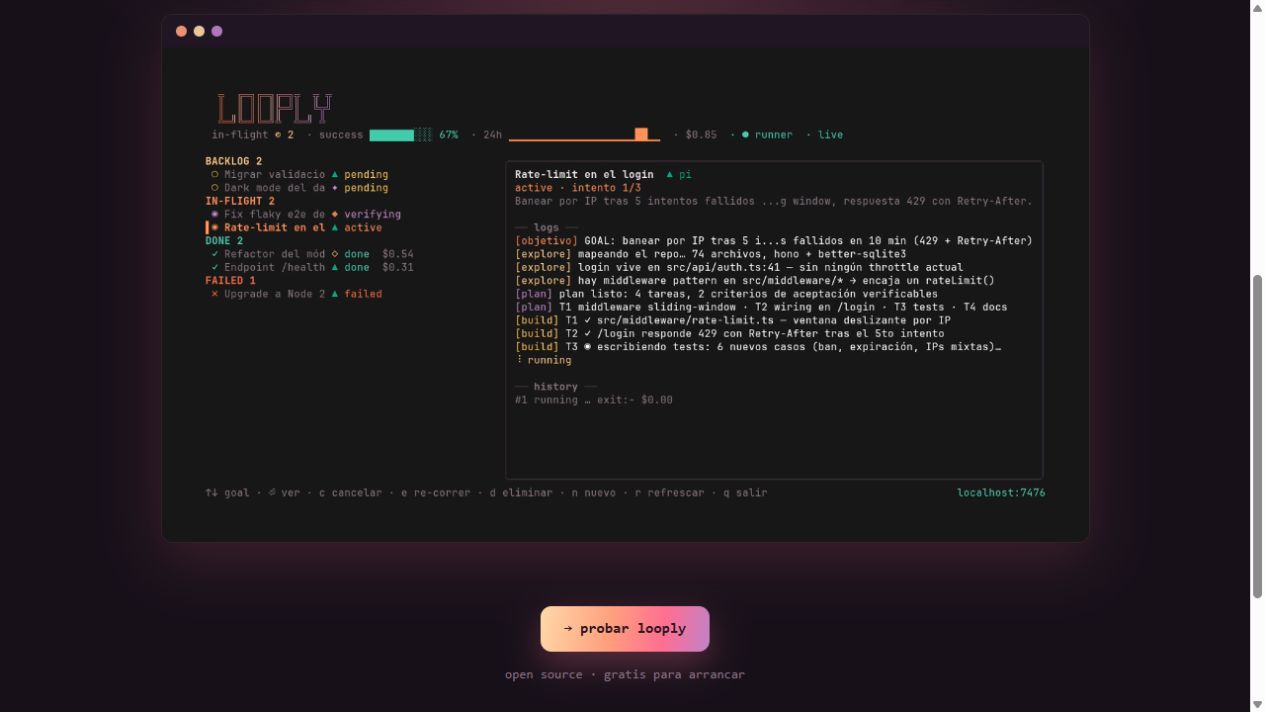Click the orange in-flight dot in status line
Viewport: 1265px width, 712px height.
pyautogui.click(x=278, y=135)
